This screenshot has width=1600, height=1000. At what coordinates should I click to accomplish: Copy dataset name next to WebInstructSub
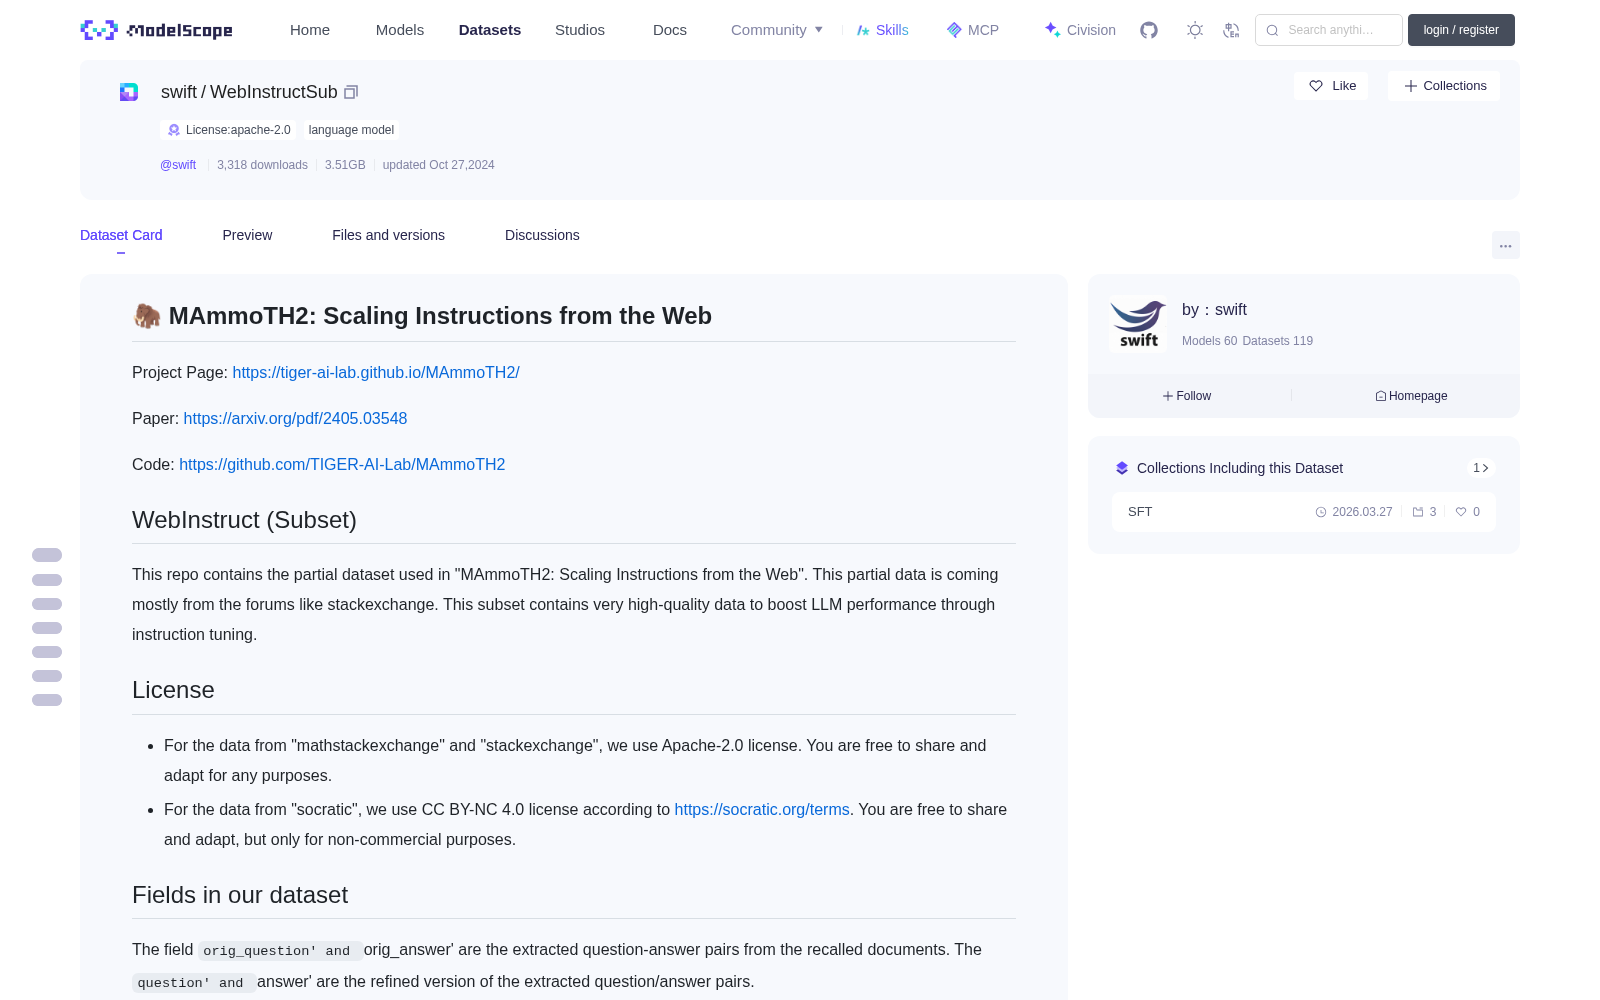pyautogui.click(x=351, y=92)
